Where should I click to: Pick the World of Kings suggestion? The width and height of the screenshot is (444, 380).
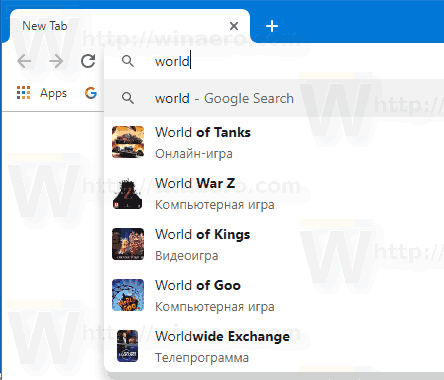tap(274, 244)
